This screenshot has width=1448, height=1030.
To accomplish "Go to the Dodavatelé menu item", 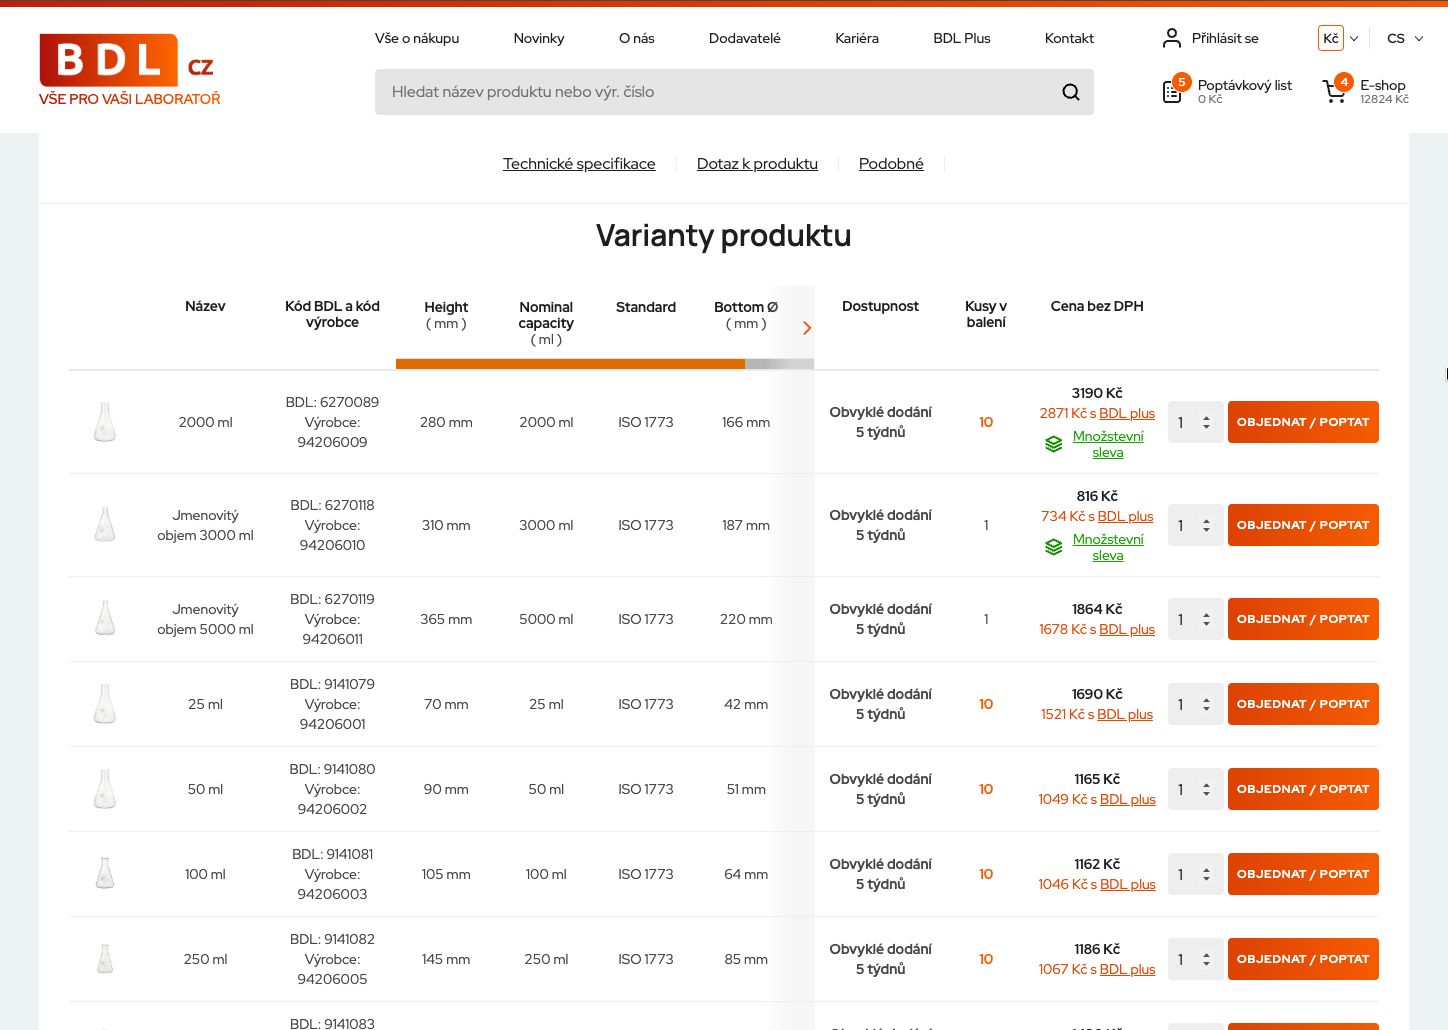I will [744, 38].
